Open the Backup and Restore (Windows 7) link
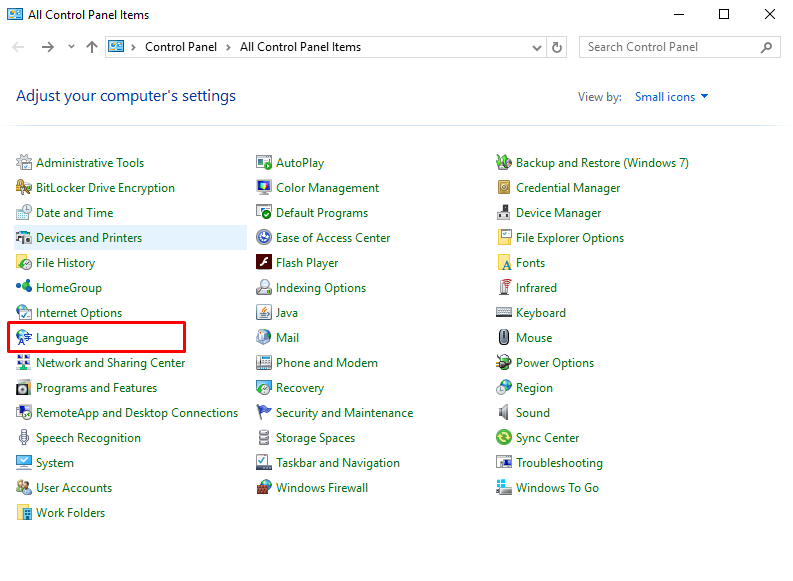Image resolution: width=793 pixels, height=581 pixels. 602,163
